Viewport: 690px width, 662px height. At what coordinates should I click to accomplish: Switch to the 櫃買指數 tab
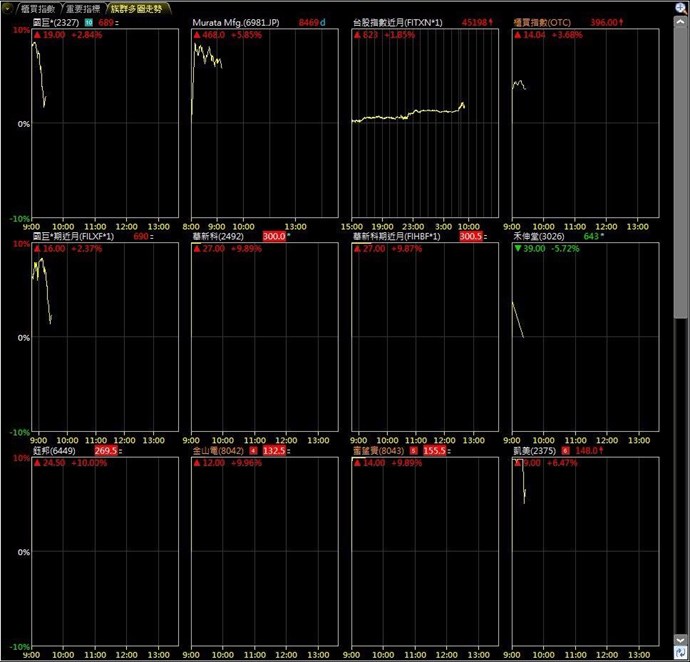click(x=38, y=9)
